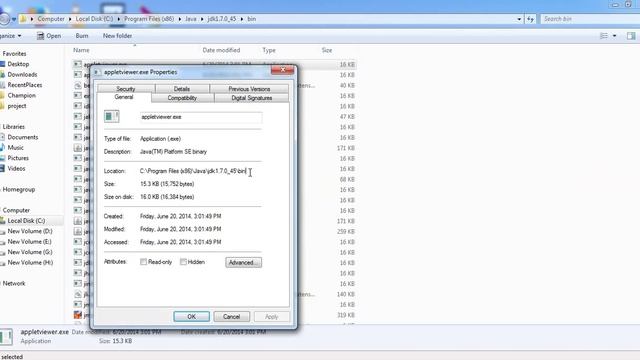Viewport: 640px width, 360px height.
Task: Sort files by Date modified column
Action: coord(221,50)
